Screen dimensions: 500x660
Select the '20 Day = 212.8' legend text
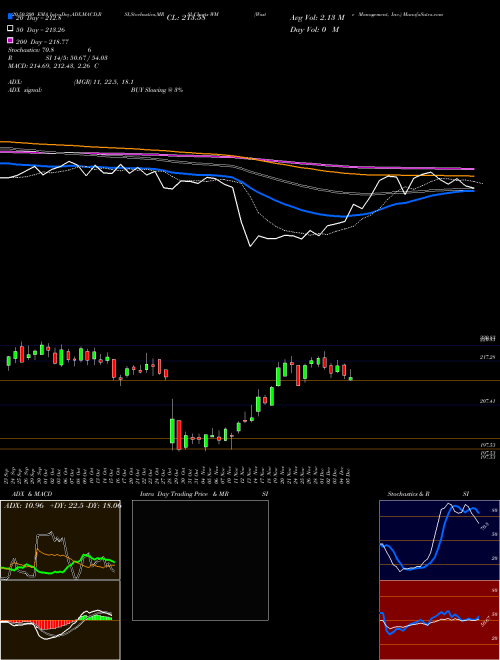pyautogui.click(x=38, y=18)
